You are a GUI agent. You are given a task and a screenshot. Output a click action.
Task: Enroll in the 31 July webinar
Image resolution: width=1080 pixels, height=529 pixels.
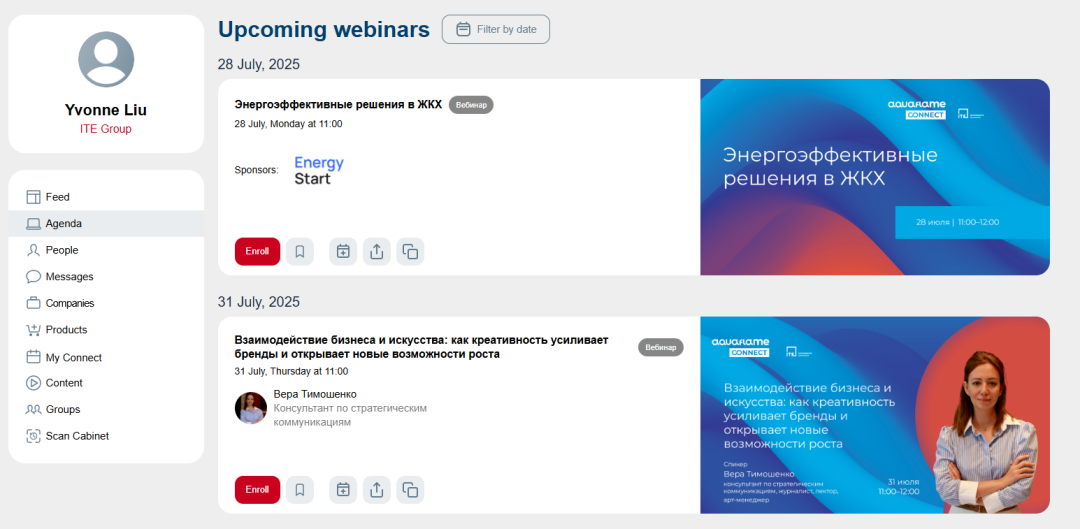257,490
